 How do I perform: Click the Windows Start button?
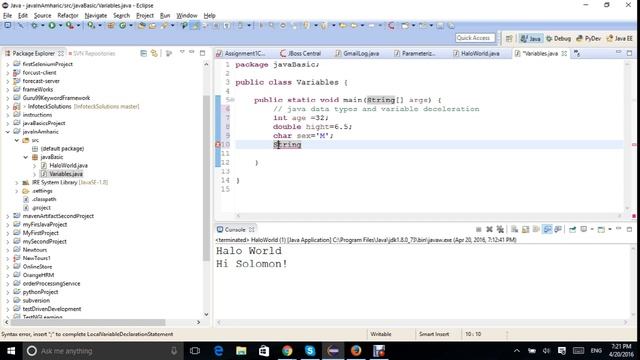[11, 351]
